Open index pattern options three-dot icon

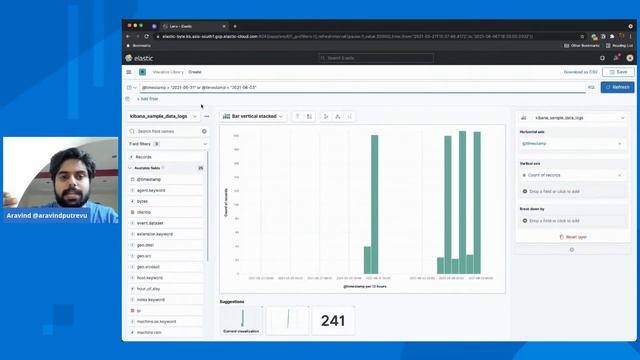pos(207,116)
